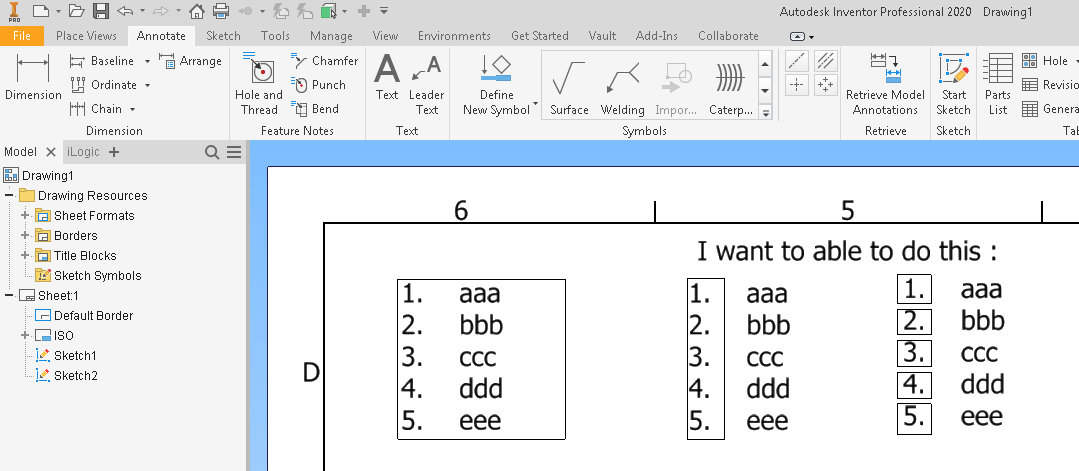Switch to the Place Views tab
The width and height of the screenshot is (1079, 471).
click(x=86, y=36)
